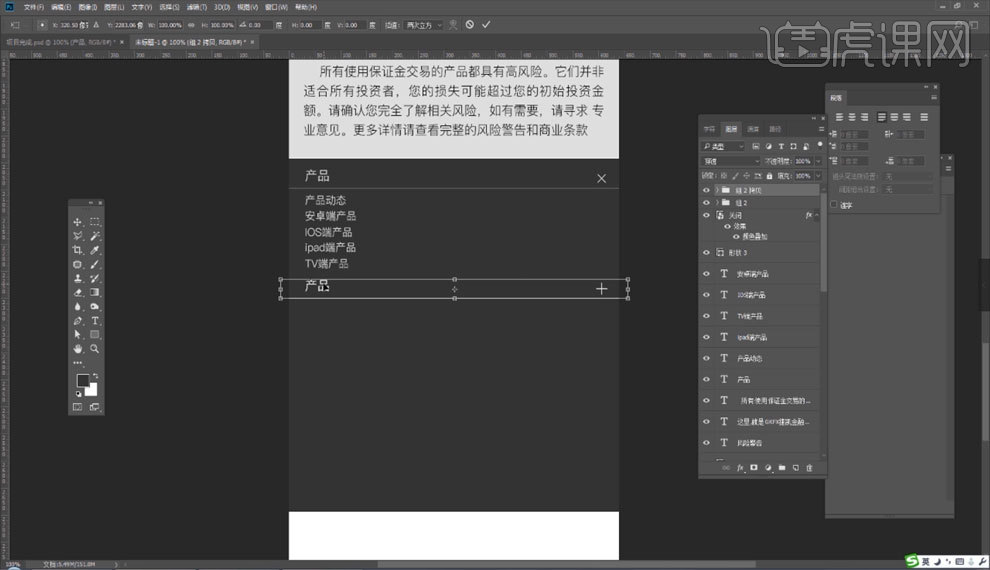Select the Lasso tool
This screenshot has height=570, width=990.
coord(78,236)
